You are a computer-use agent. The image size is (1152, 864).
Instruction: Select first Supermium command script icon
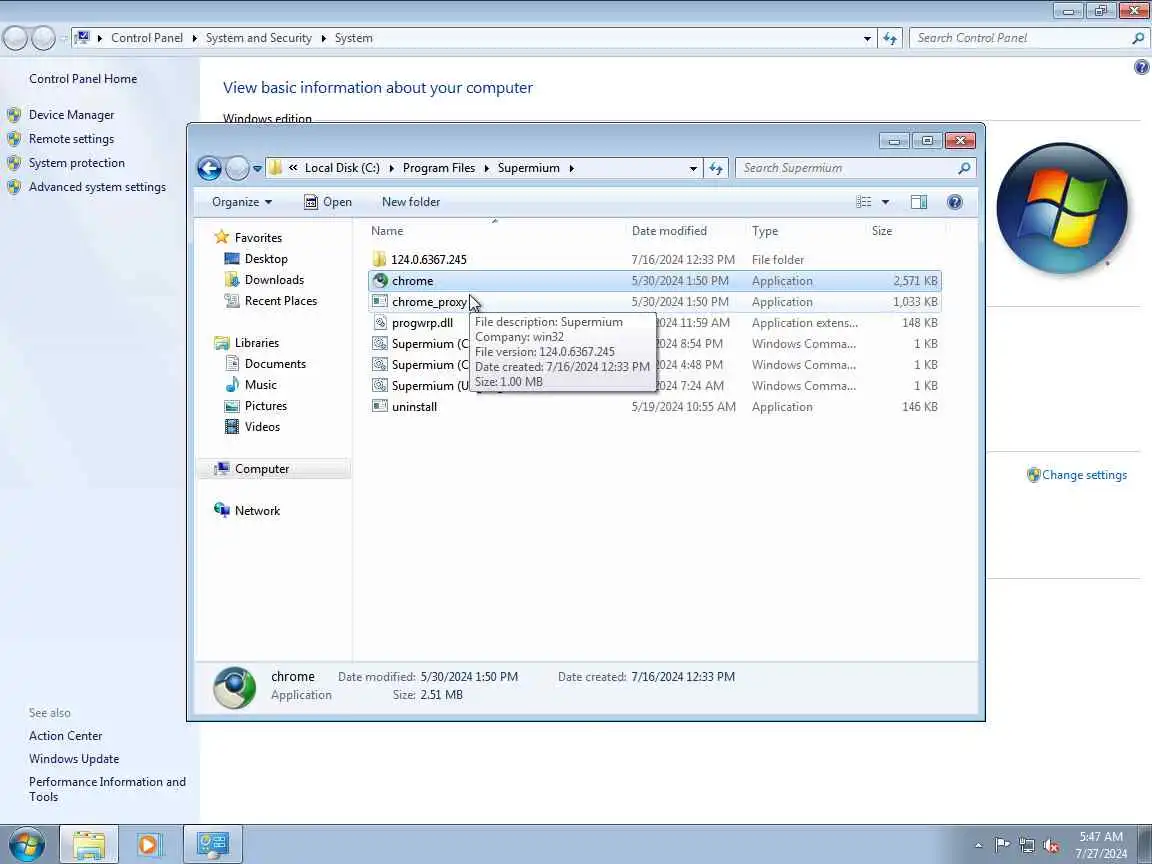point(380,343)
